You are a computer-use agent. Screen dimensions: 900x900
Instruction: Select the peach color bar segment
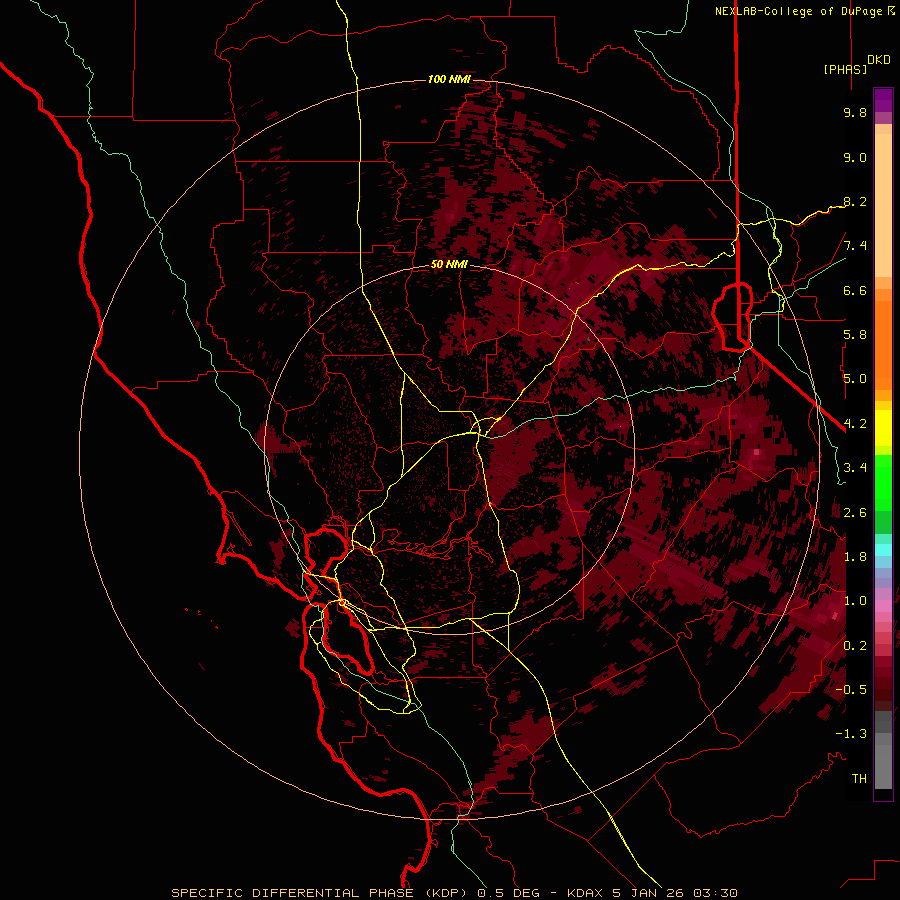pyautogui.click(x=883, y=205)
